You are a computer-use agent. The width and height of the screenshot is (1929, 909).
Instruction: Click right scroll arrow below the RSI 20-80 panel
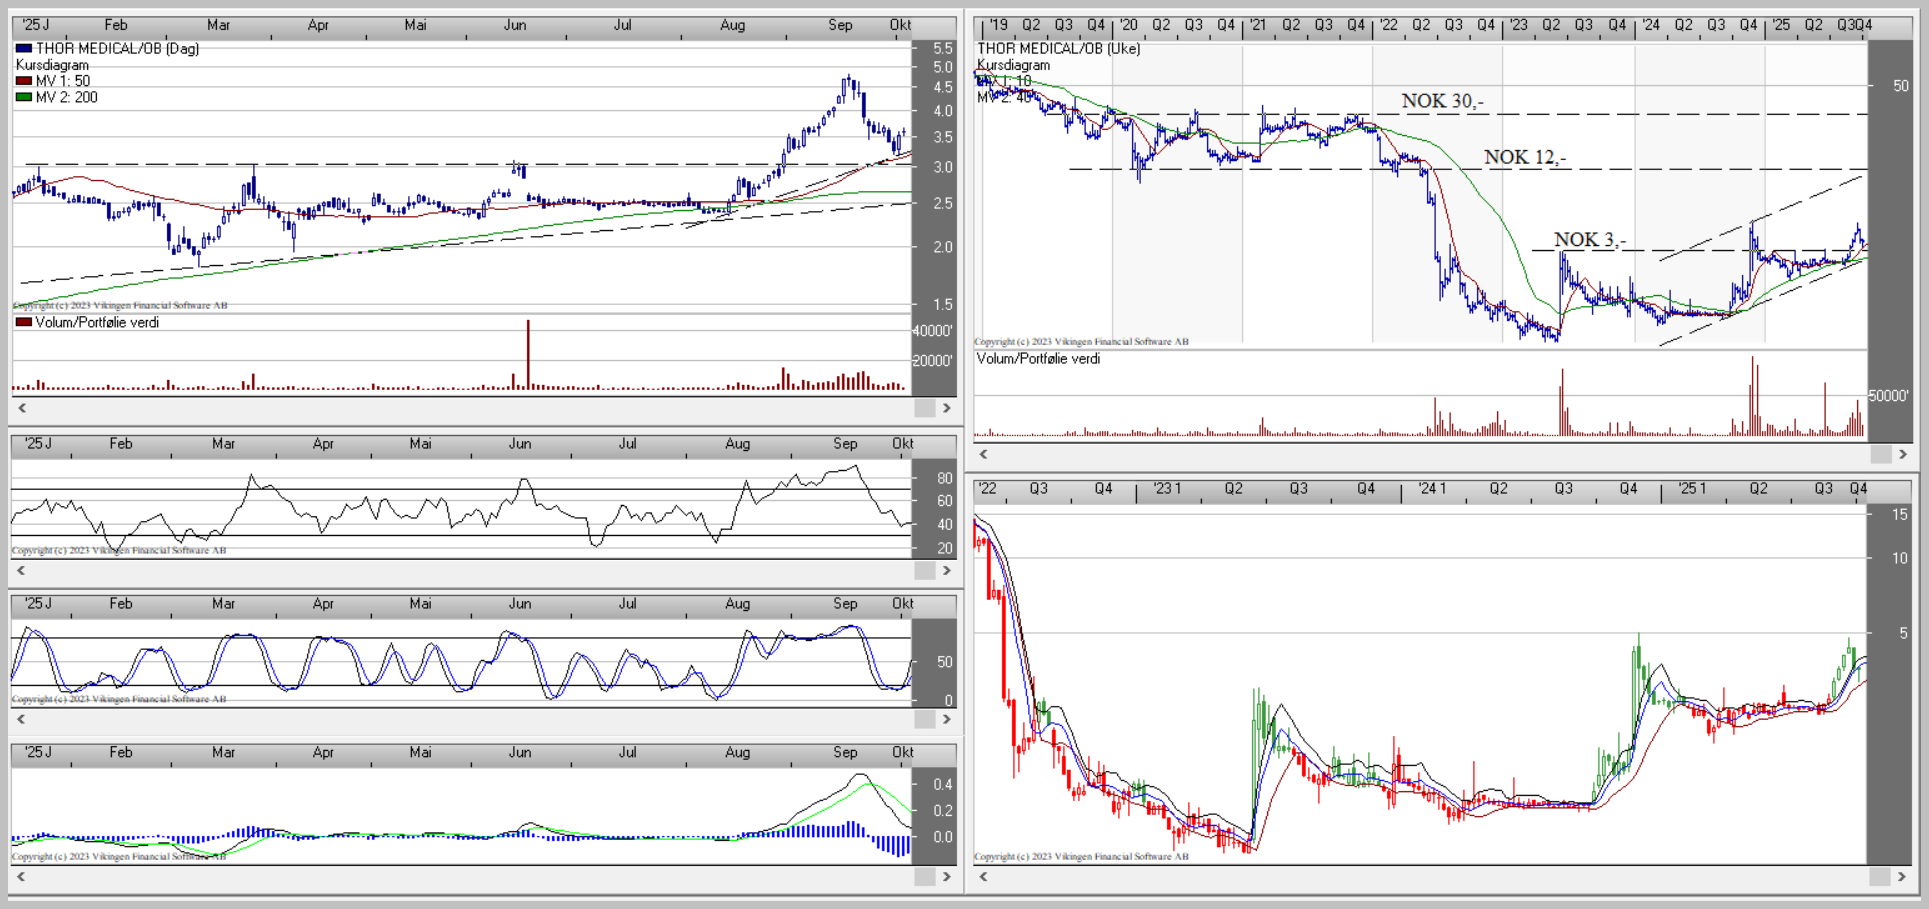click(946, 570)
